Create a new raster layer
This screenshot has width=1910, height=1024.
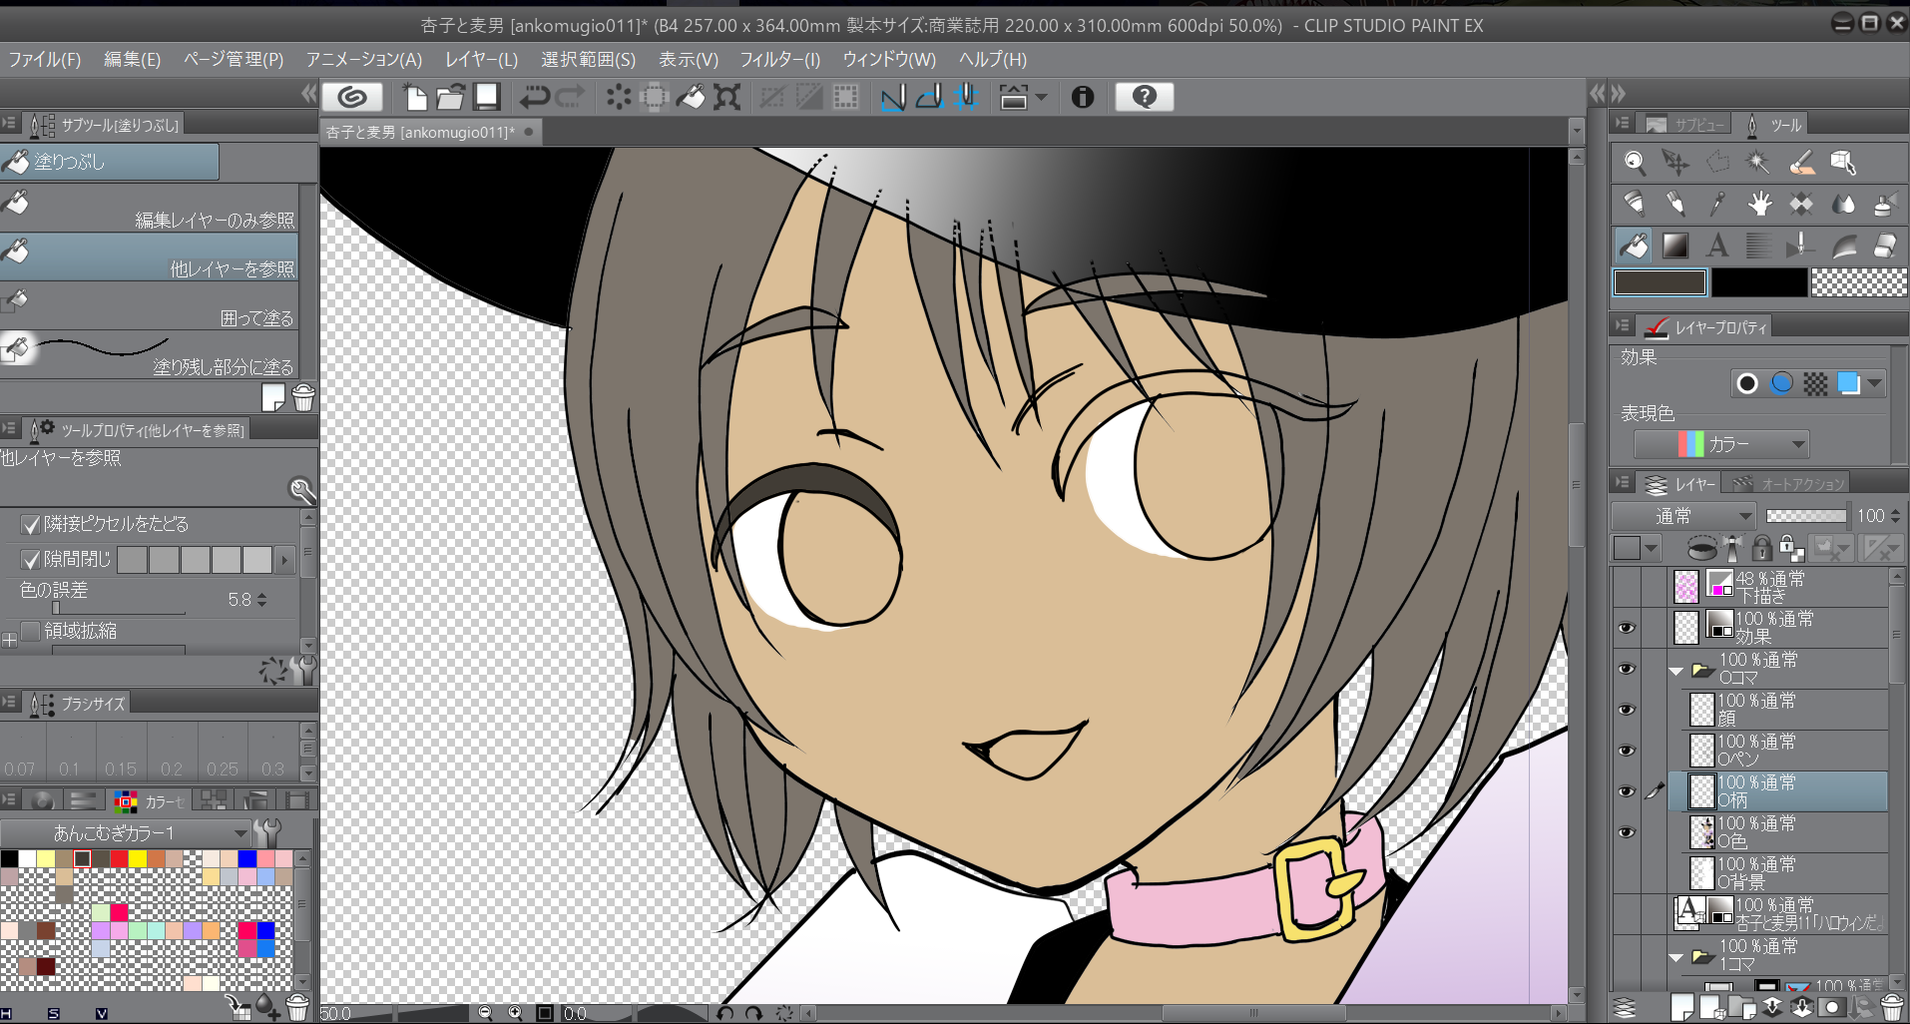click(1682, 1007)
